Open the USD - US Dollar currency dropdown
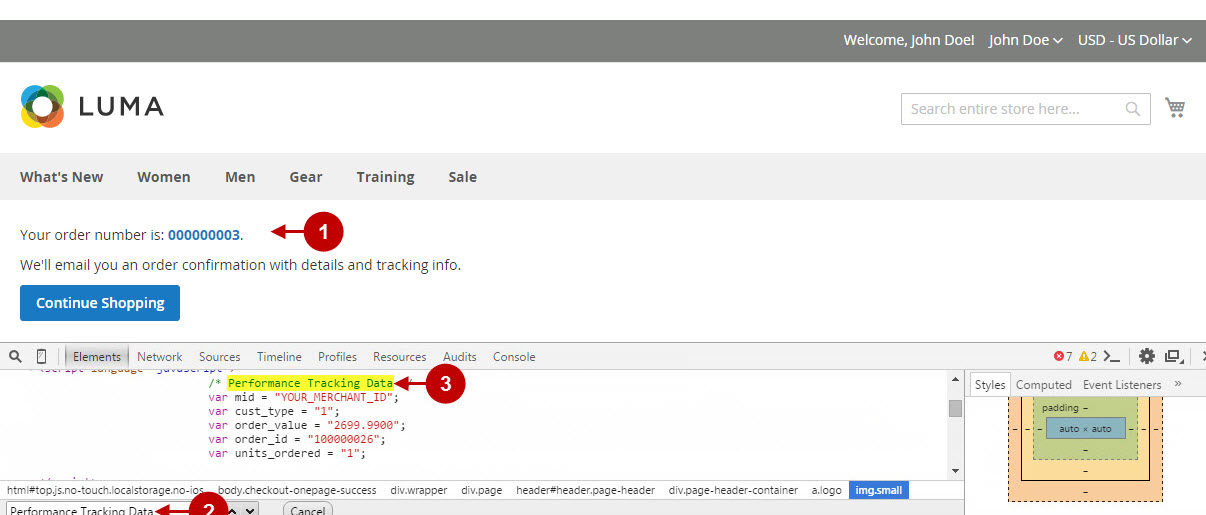 click(x=1135, y=40)
